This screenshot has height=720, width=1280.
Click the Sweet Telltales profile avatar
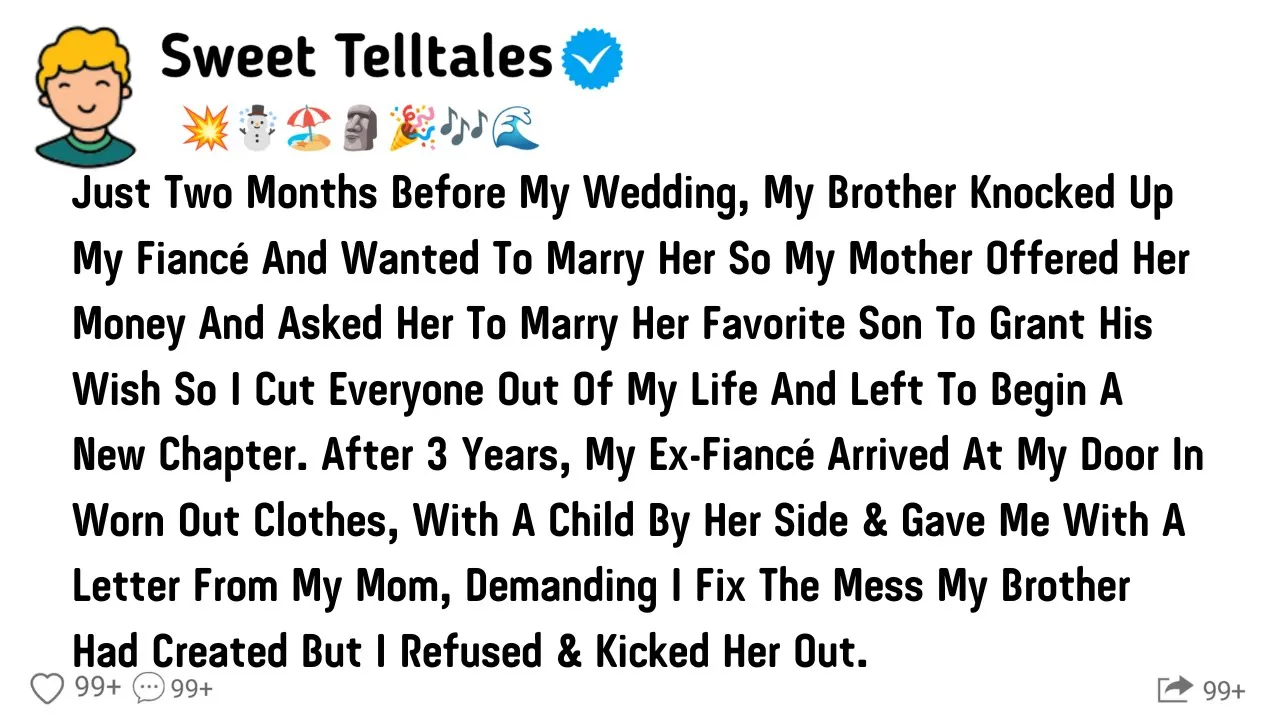[85, 95]
